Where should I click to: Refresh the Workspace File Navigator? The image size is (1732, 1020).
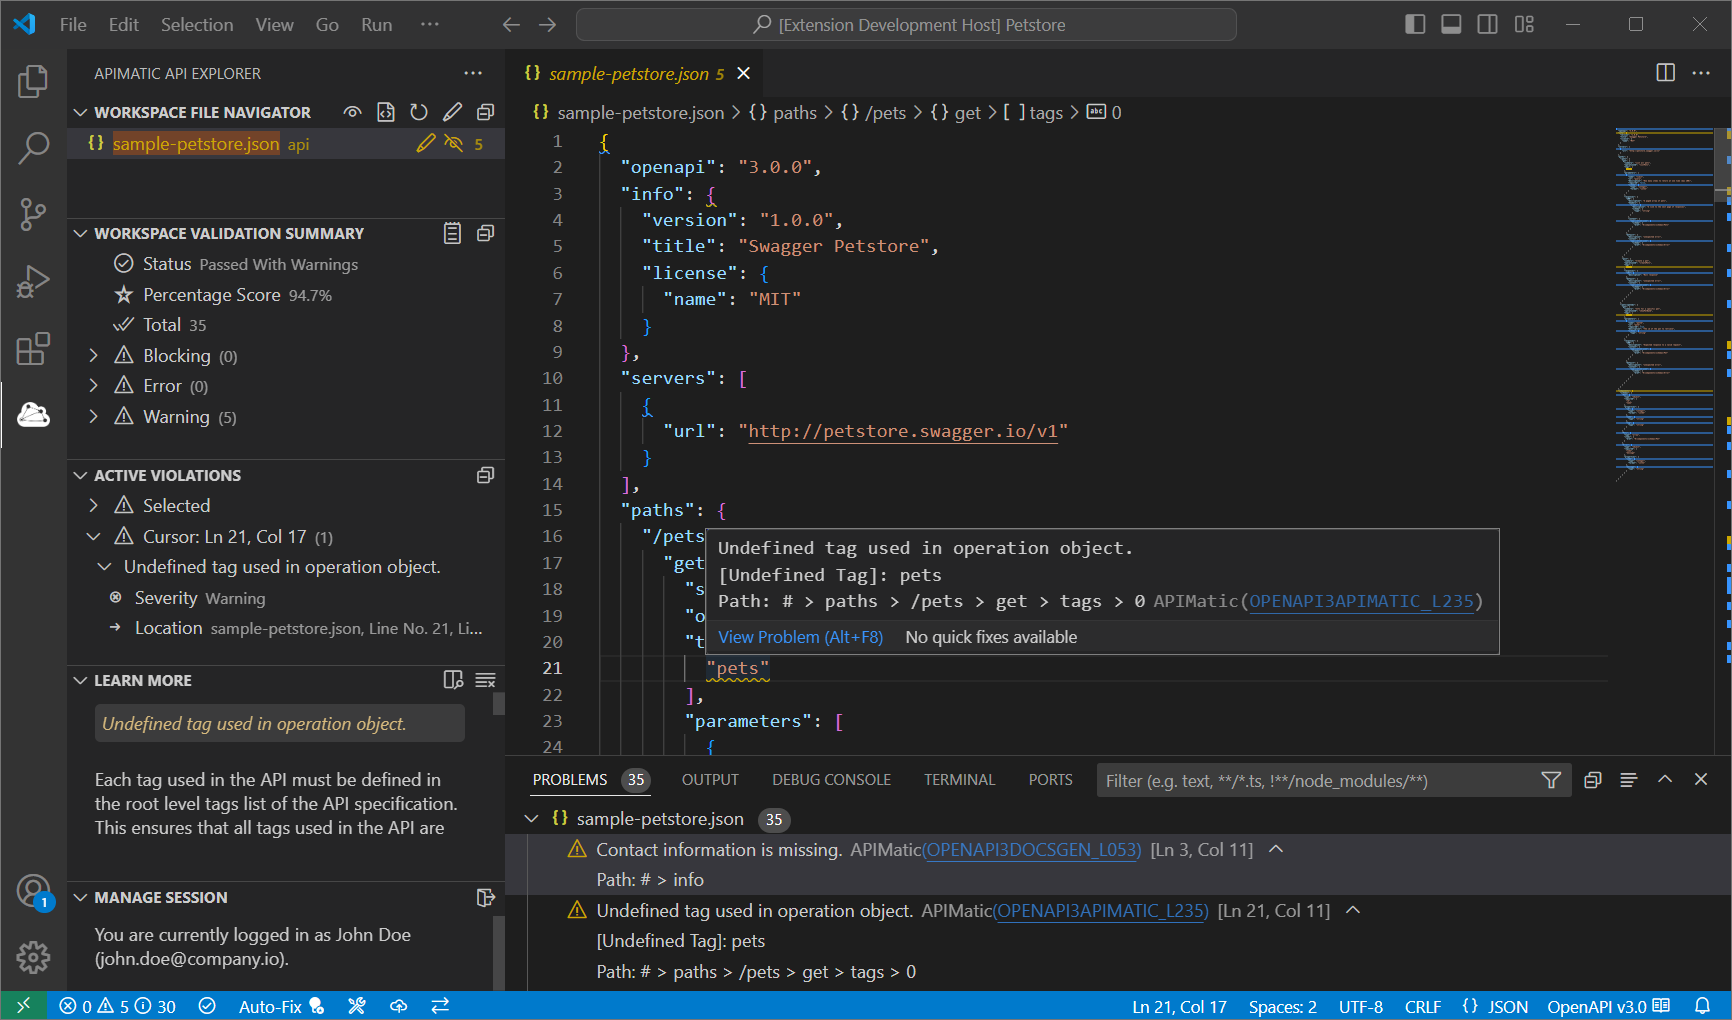pos(419,112)
